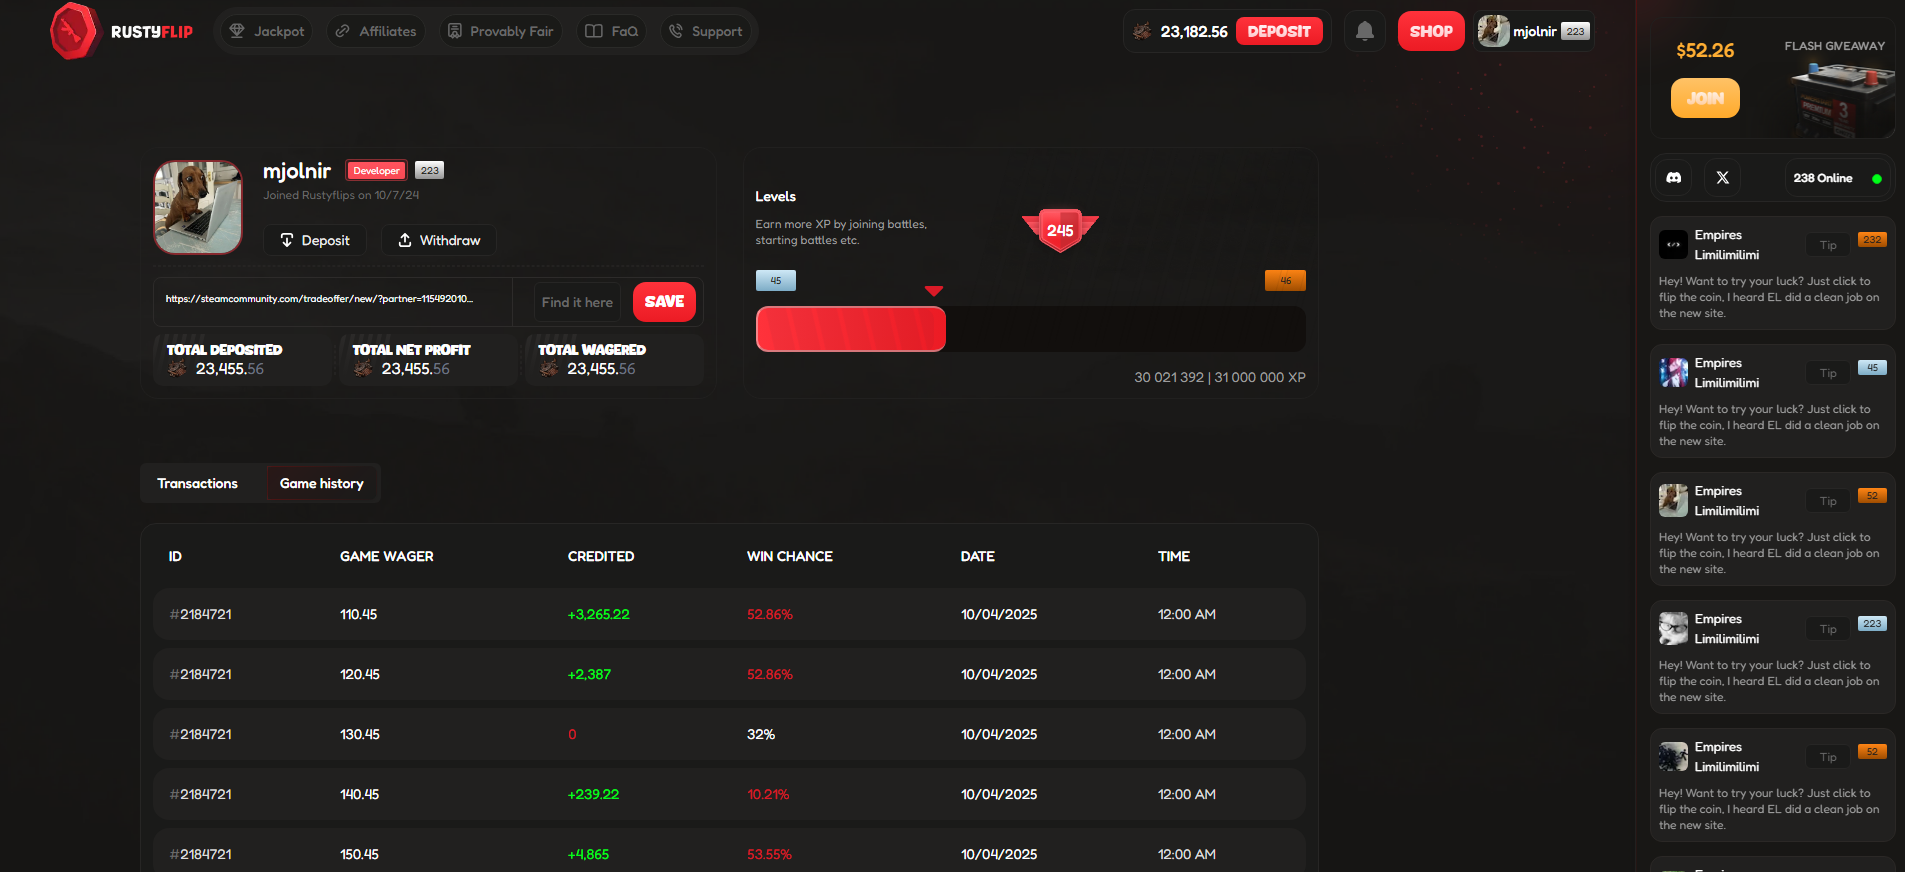Click the header mjolnir avatar icon
The width and height of the screenshot is (1905, 872).
pyautogui.click(x=1493, y=31)
